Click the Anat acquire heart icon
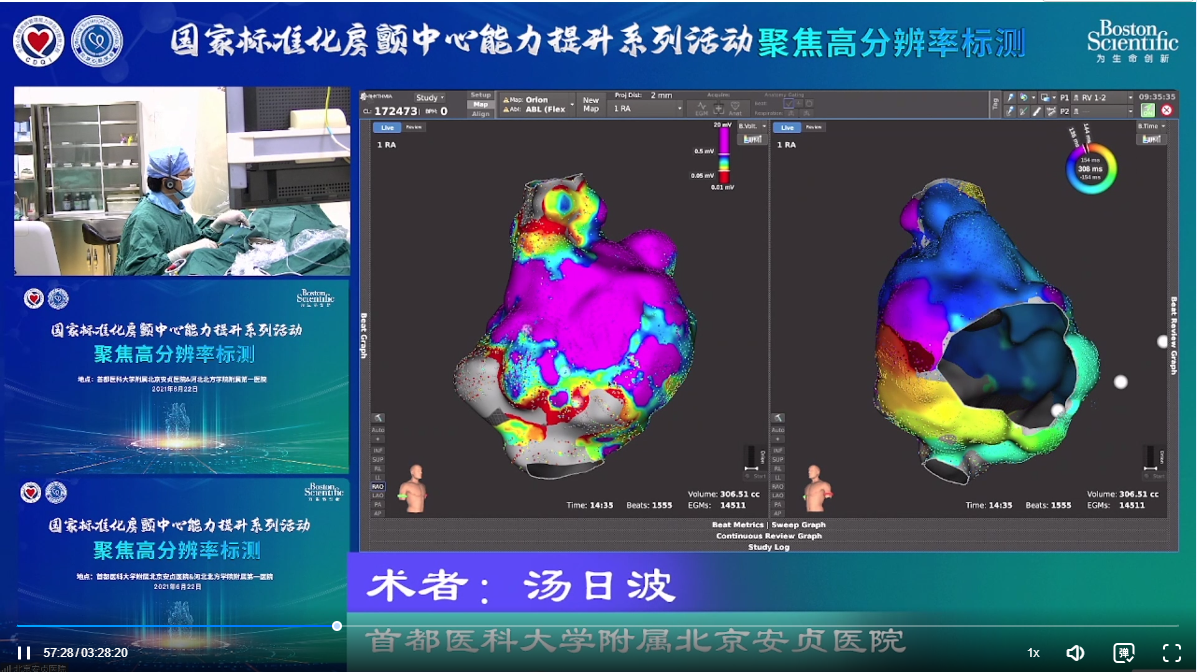The width and height of the screenshot is (1197, 672). point(735,106)
